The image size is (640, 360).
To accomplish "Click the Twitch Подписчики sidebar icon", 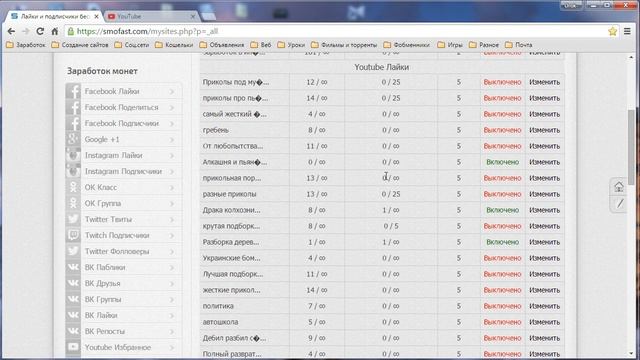I will 73,235.
